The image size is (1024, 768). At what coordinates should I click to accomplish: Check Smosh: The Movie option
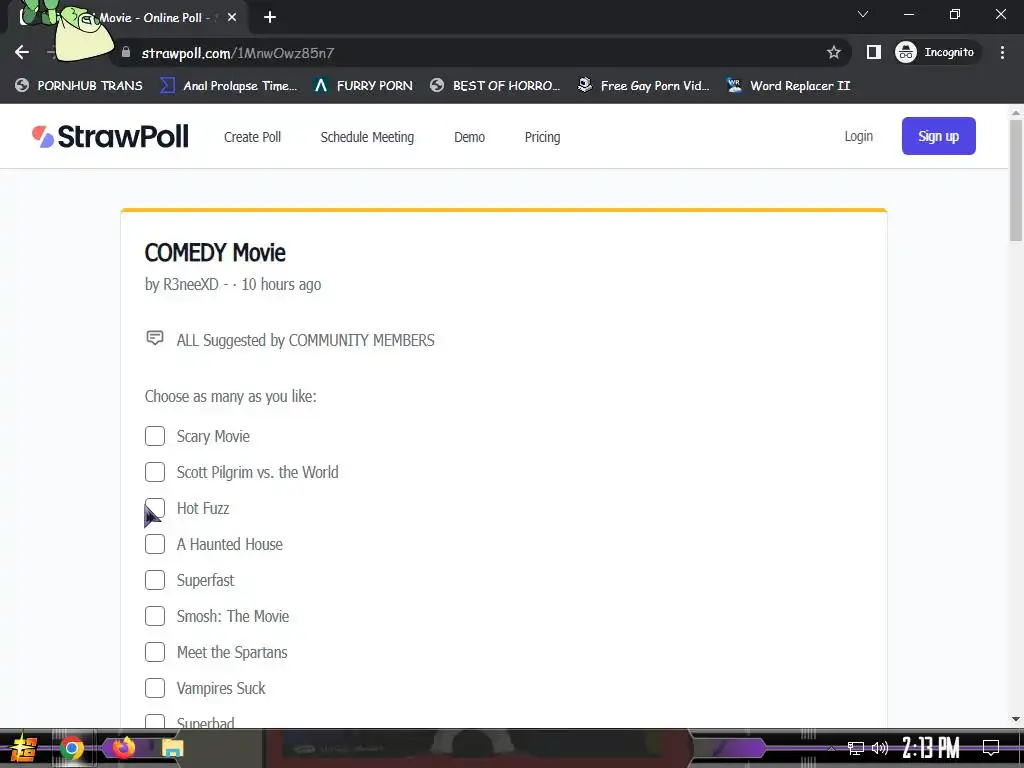(x=155, y=616)
